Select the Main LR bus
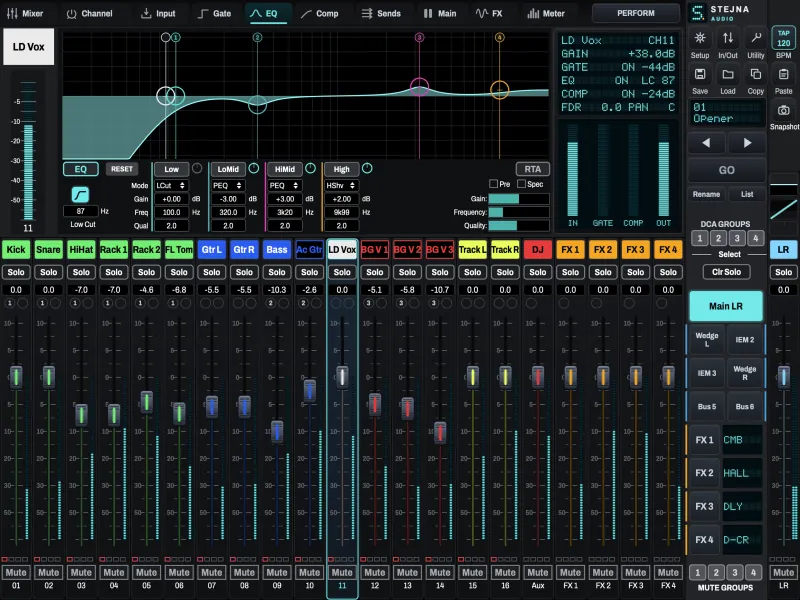This screenshot has width=800, height=600. tap(726, 306)
